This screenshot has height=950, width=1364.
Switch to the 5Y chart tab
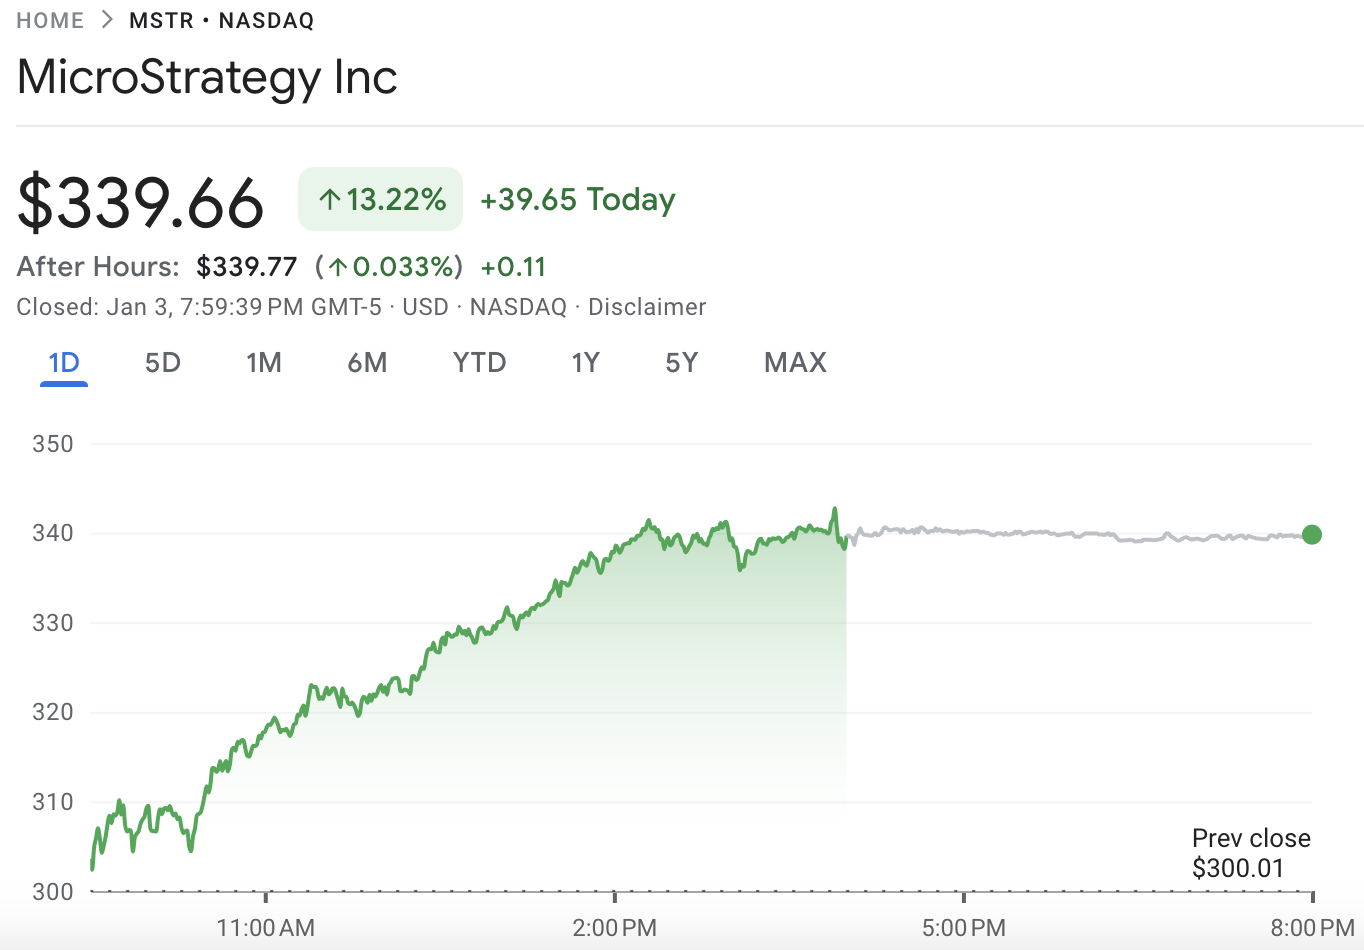(x=682, y=362)
